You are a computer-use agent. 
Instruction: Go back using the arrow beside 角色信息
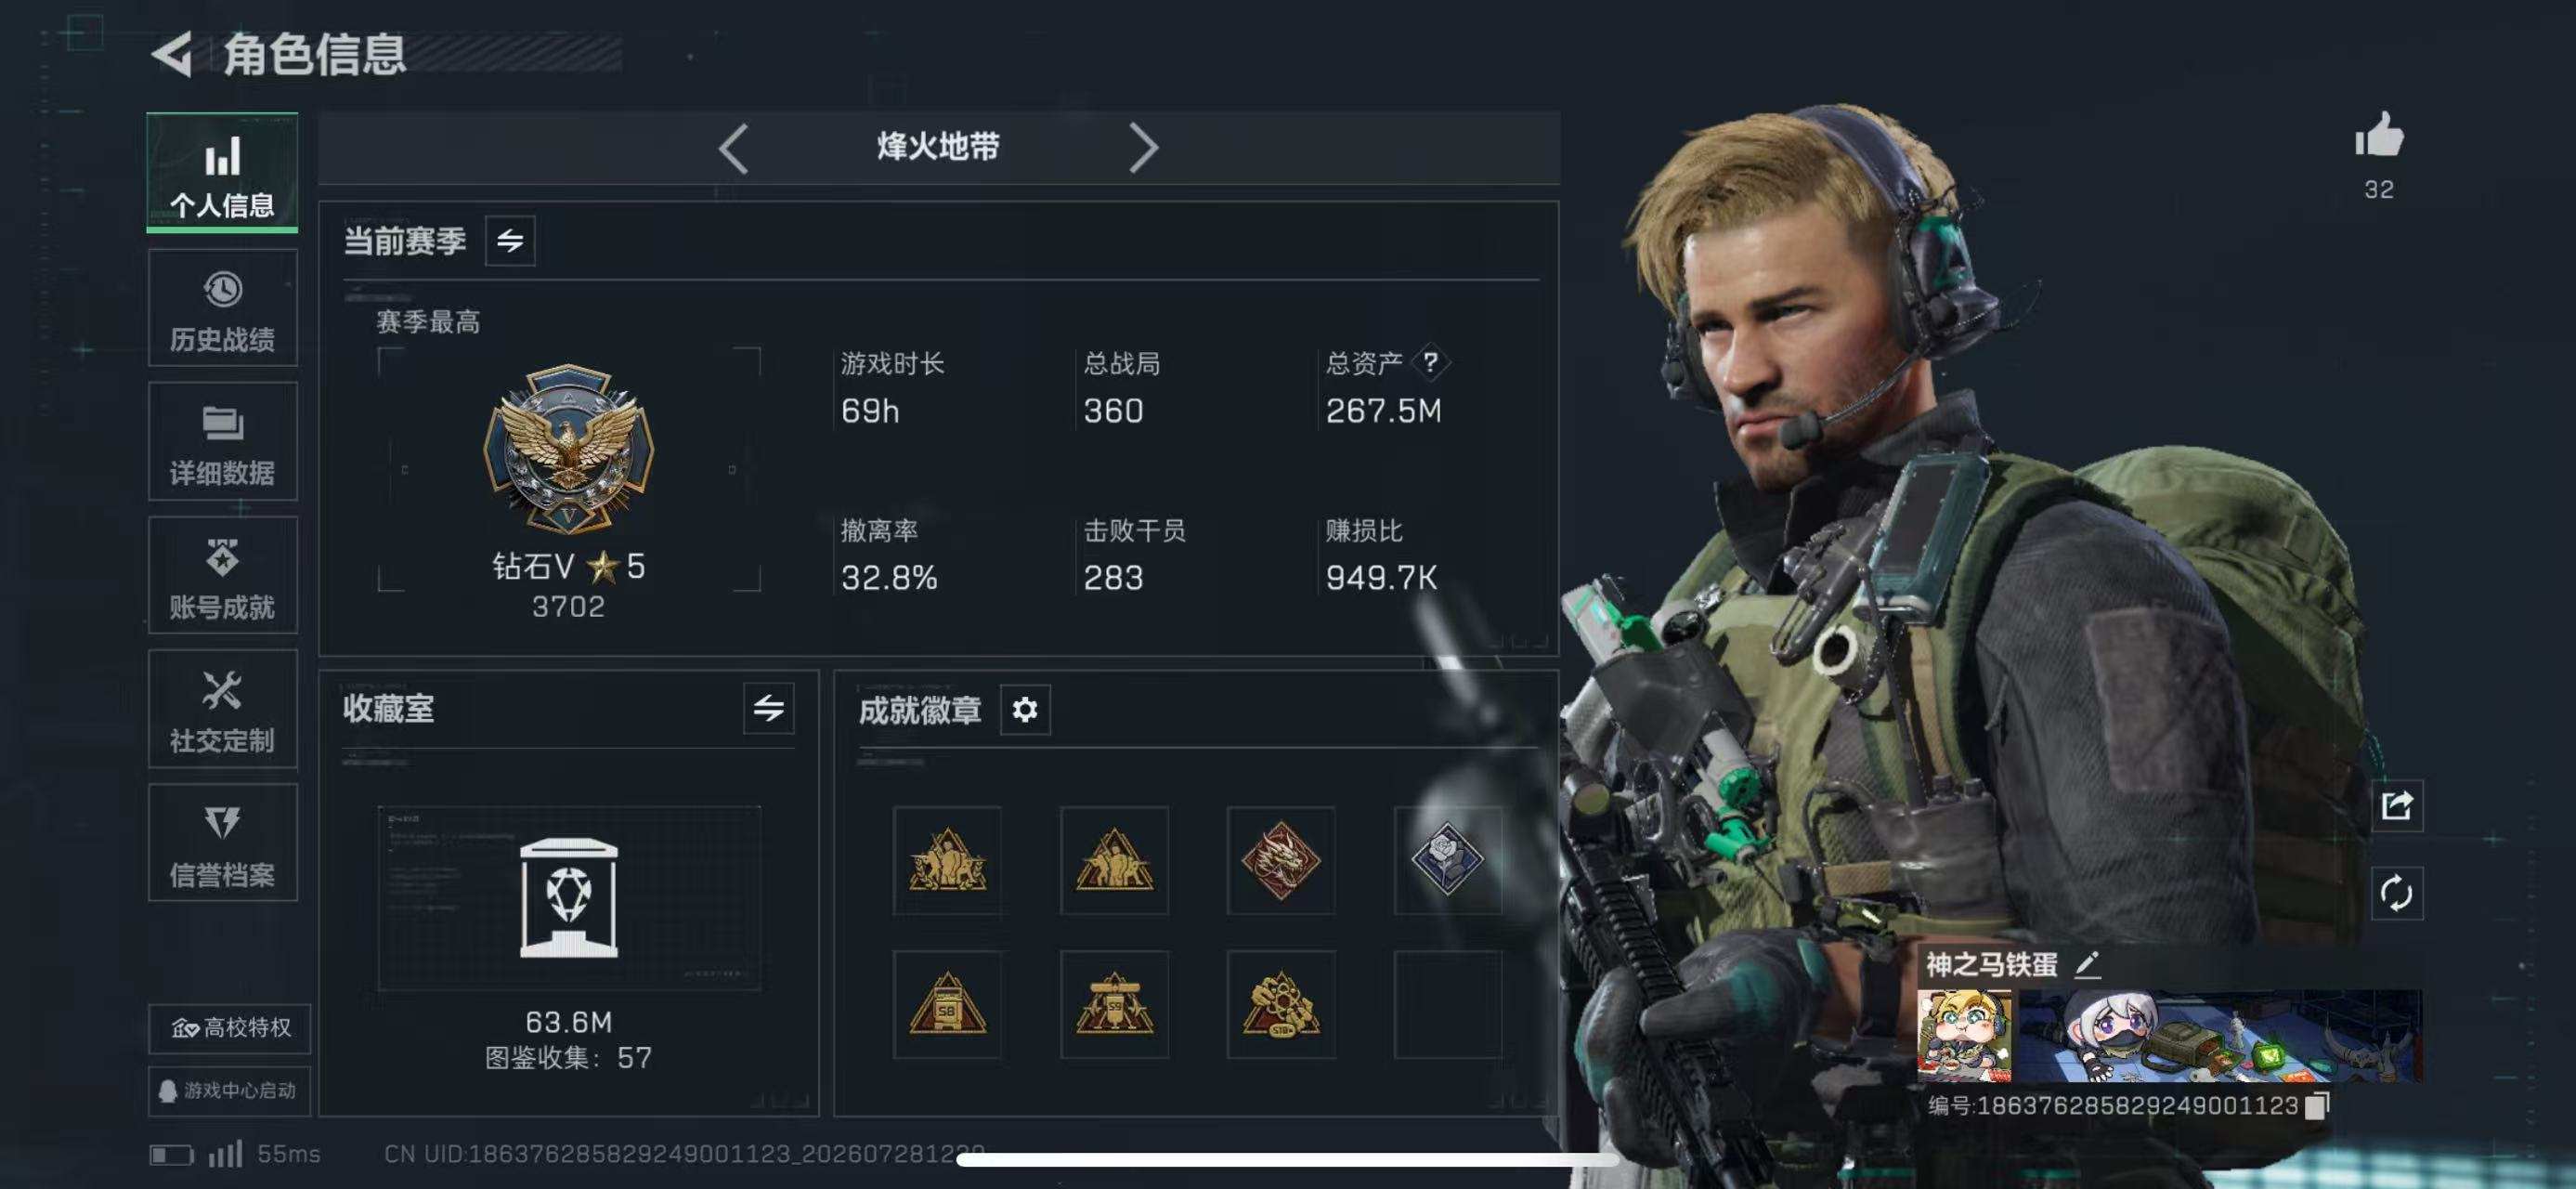tap(173, 55)
